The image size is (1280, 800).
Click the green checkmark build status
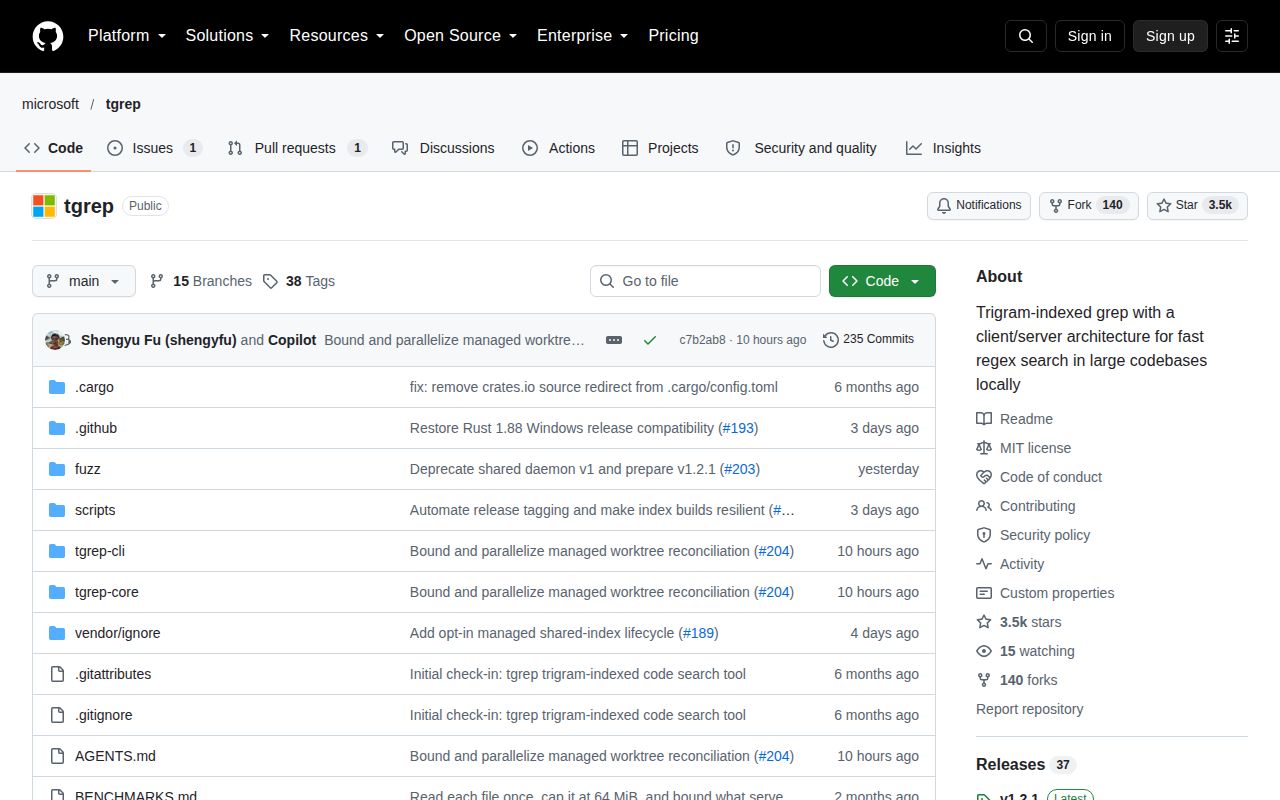650,340
